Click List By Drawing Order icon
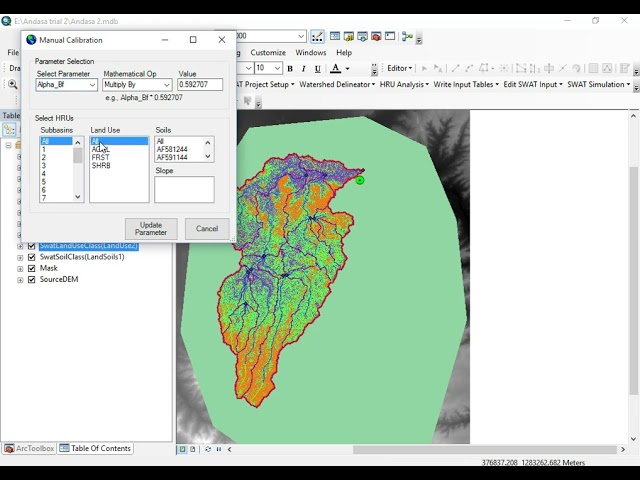640x480 pixels. [9, 129]
